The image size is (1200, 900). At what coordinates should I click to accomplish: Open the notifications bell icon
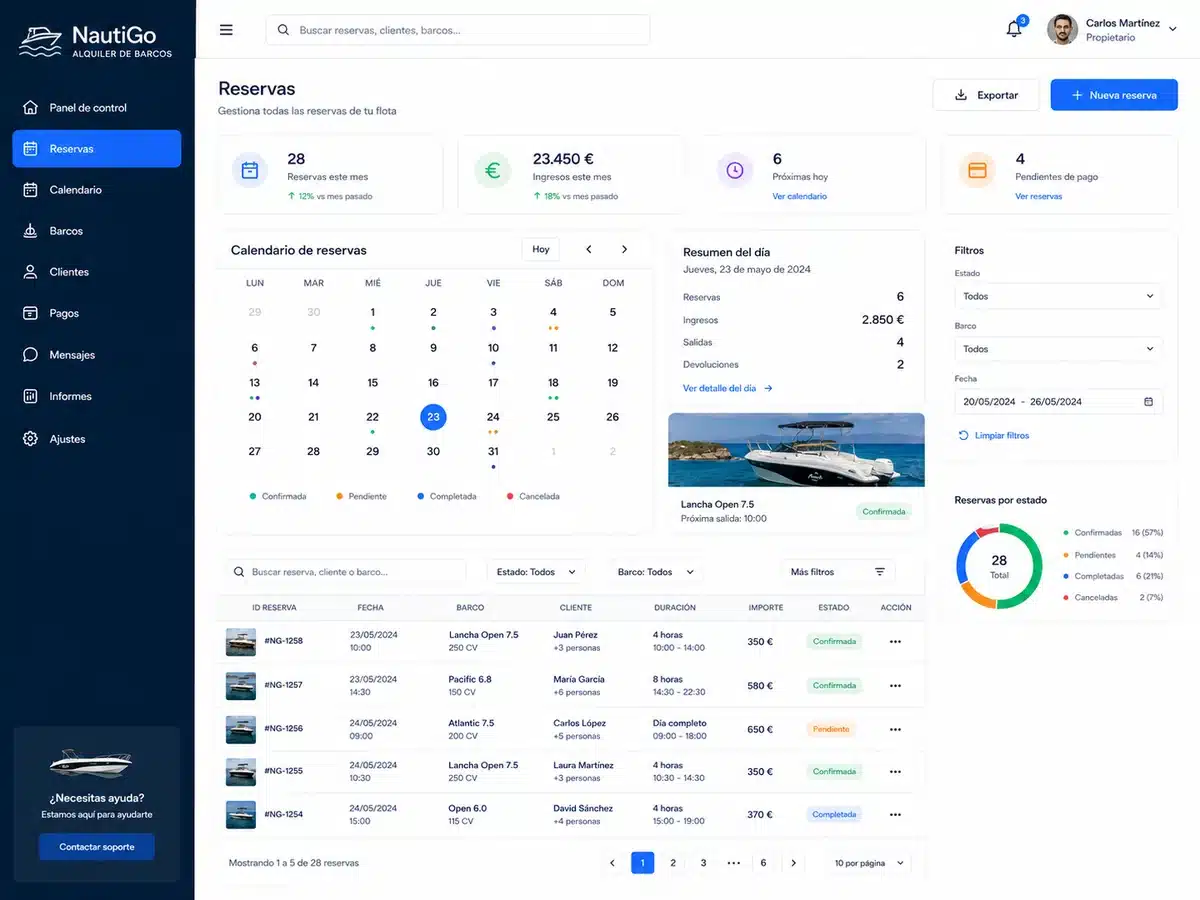coord(1014,29)
